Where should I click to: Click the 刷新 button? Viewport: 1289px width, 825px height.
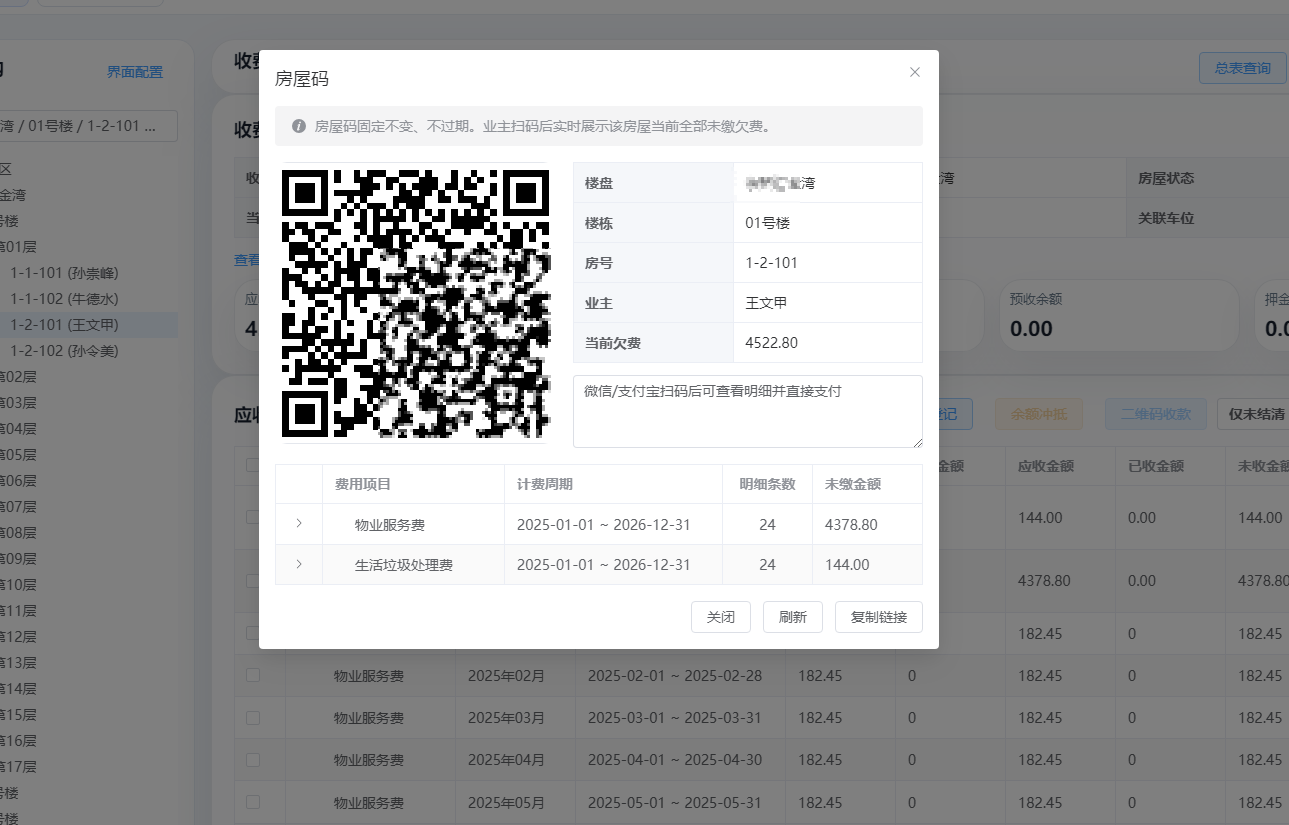click(x=793, y=617)
